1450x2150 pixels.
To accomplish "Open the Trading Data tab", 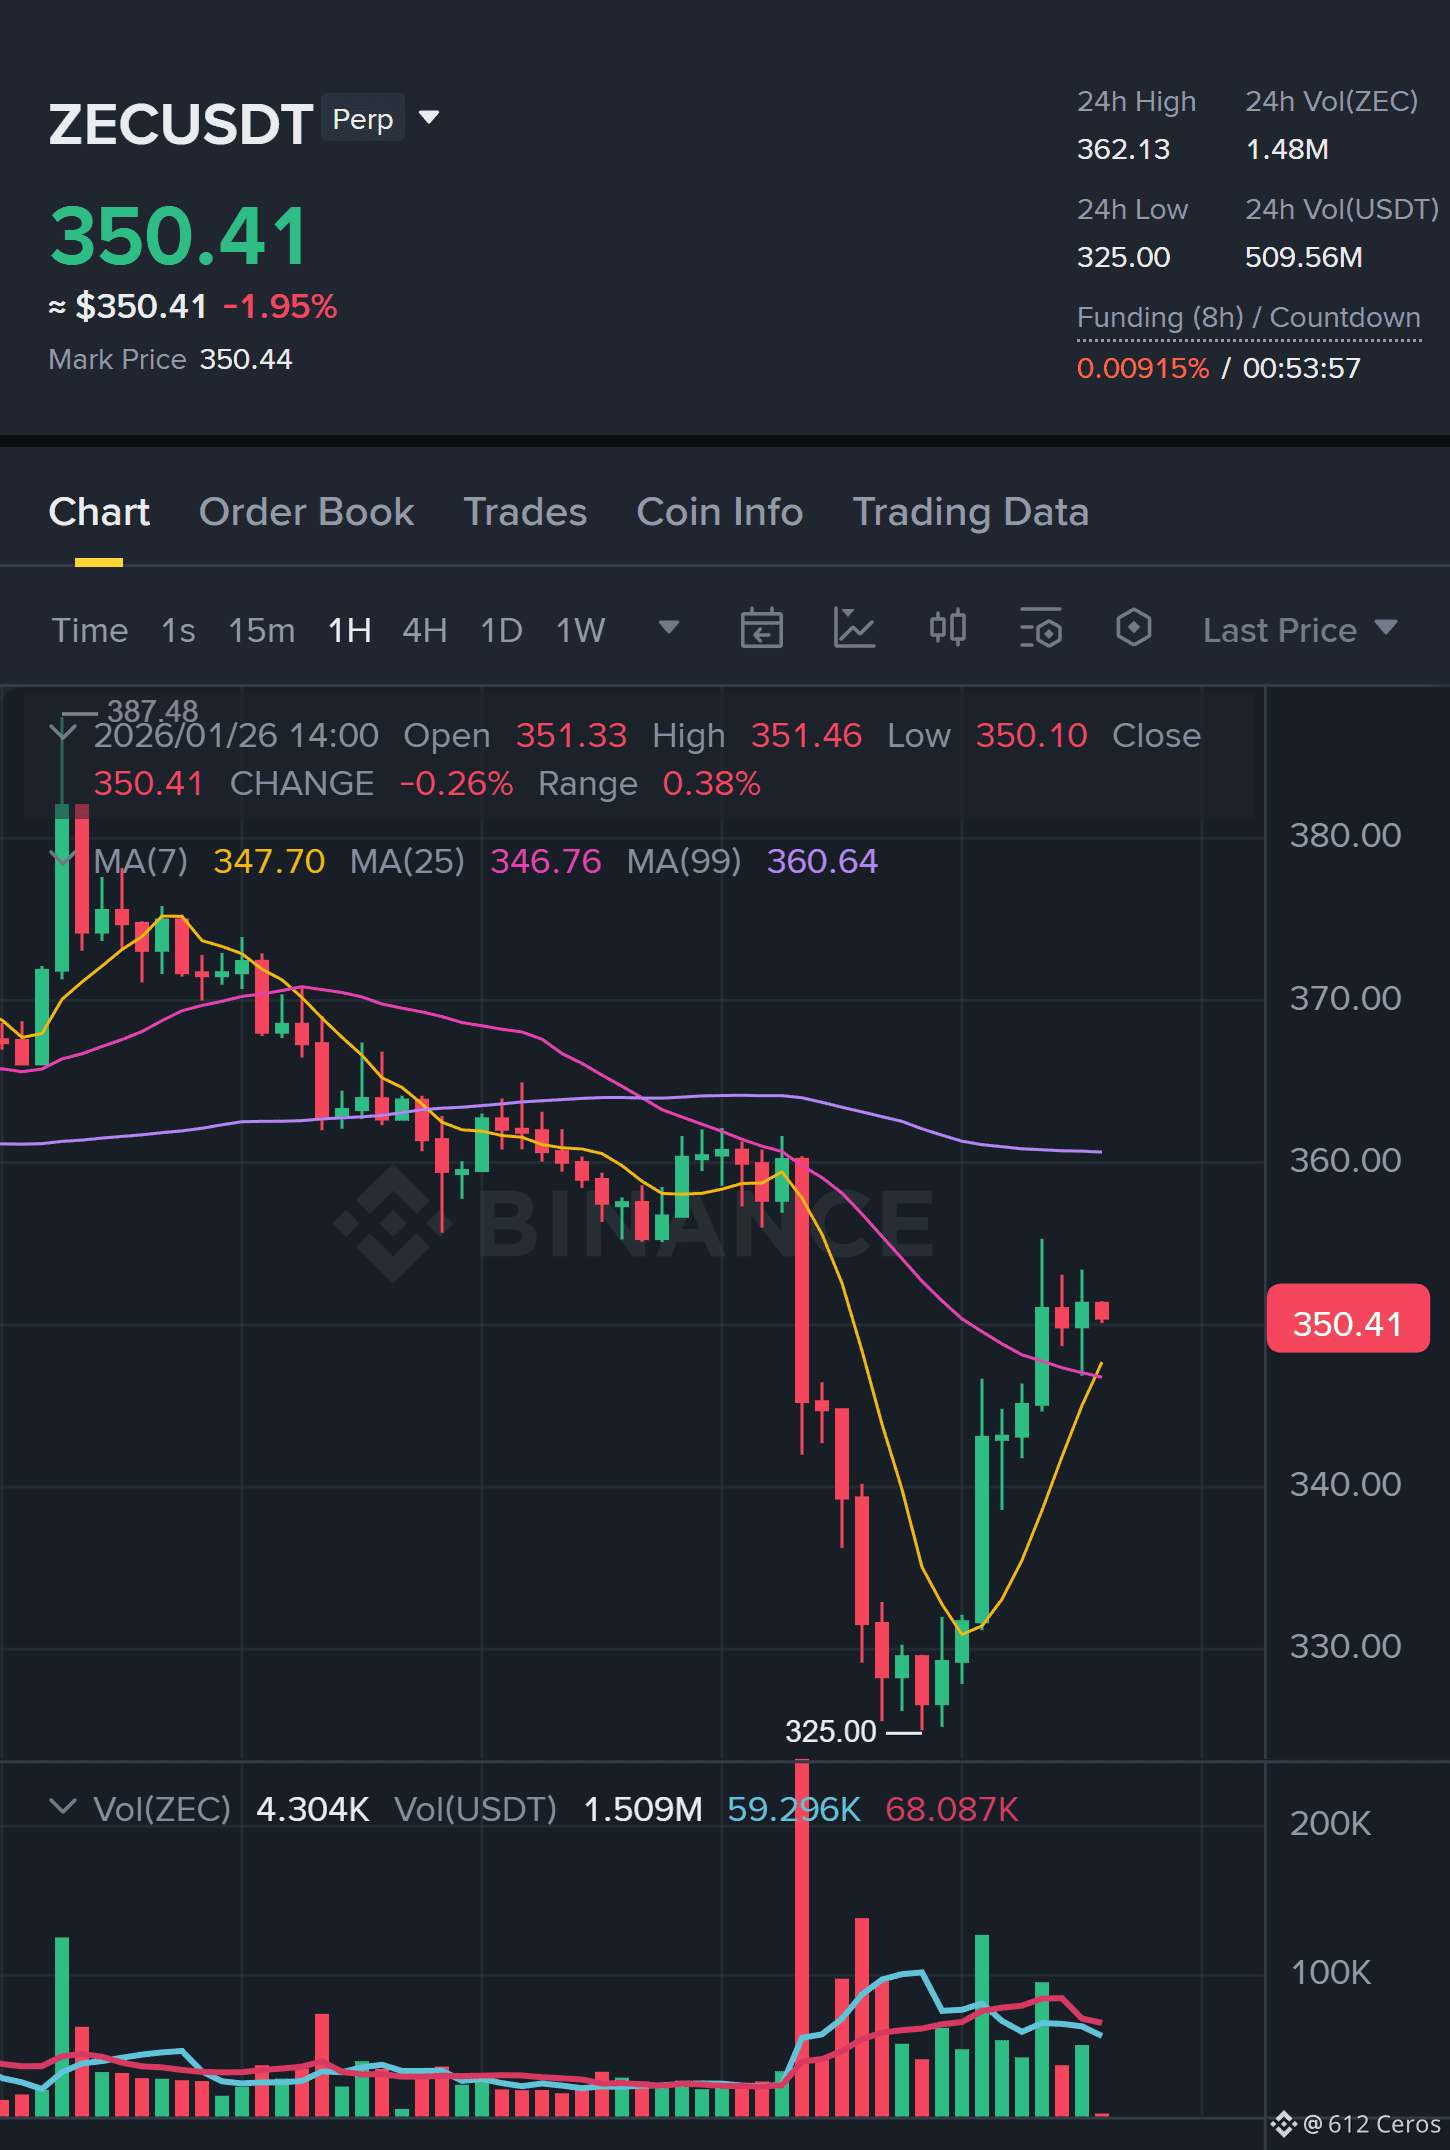I will 970,512.
